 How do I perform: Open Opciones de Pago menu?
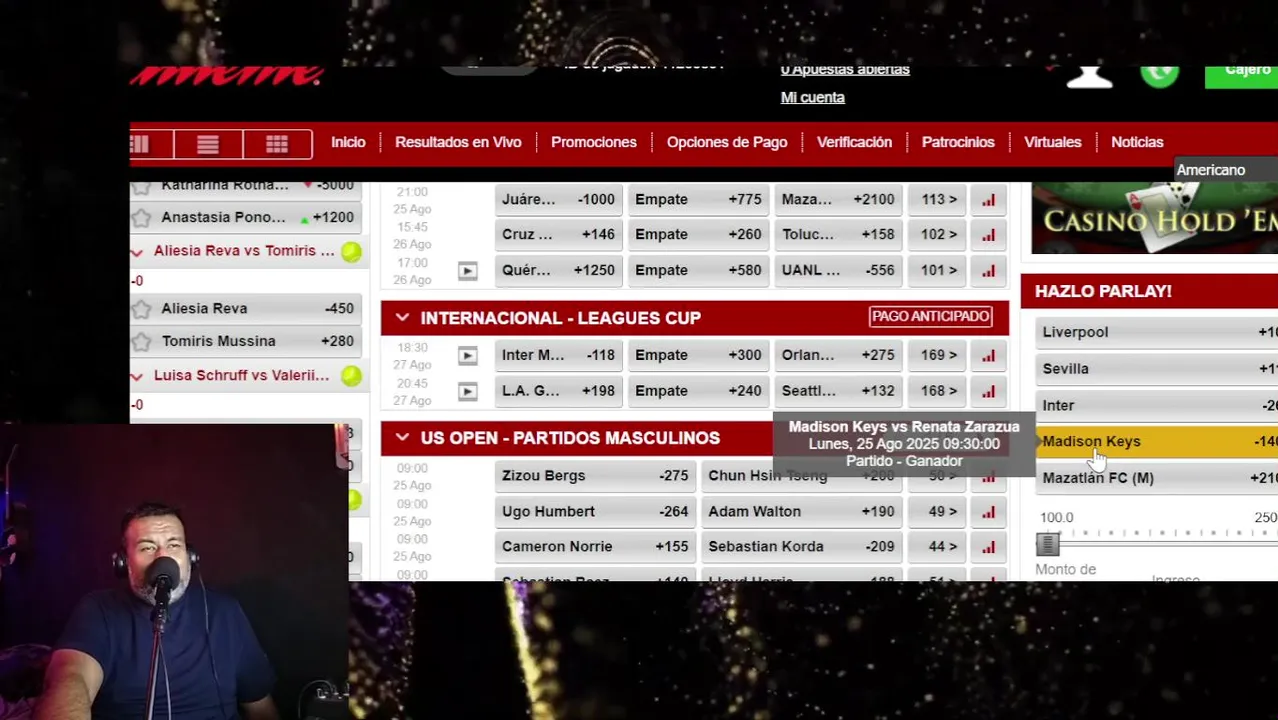tap(727, 142)
